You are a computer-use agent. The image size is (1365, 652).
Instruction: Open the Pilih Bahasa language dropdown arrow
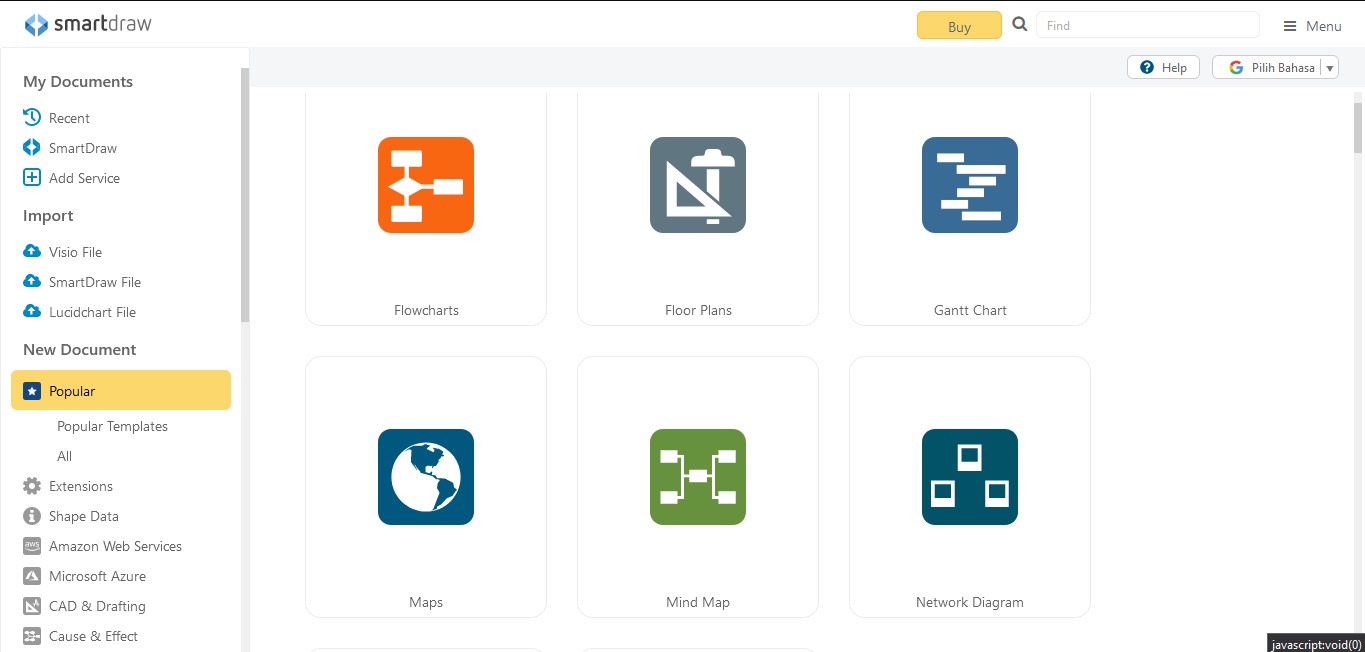[x=1330, y=68]
